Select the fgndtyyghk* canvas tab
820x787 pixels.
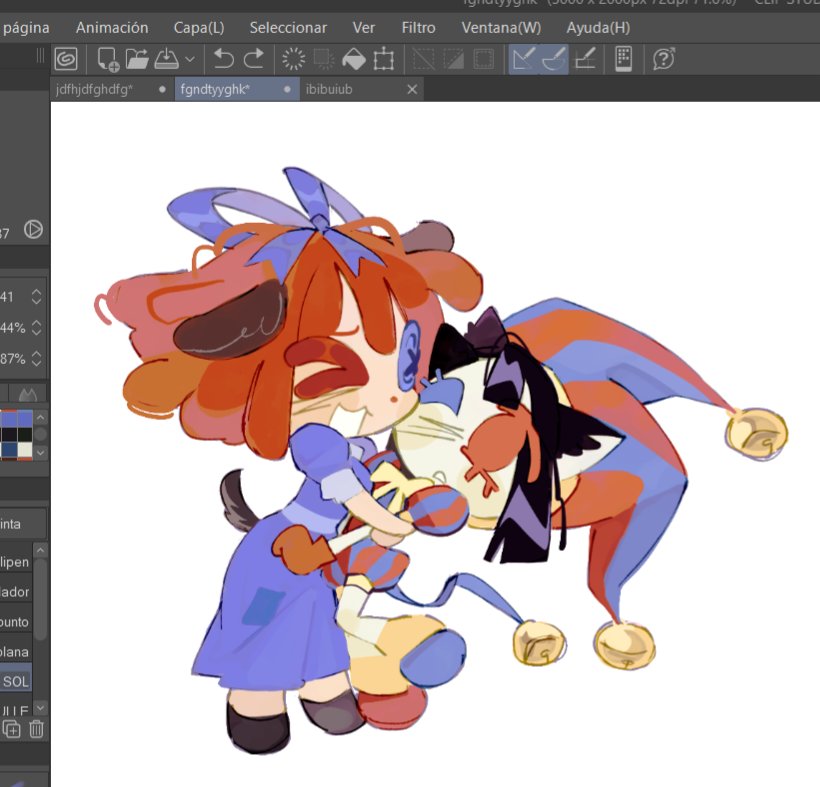pos(237,89)
